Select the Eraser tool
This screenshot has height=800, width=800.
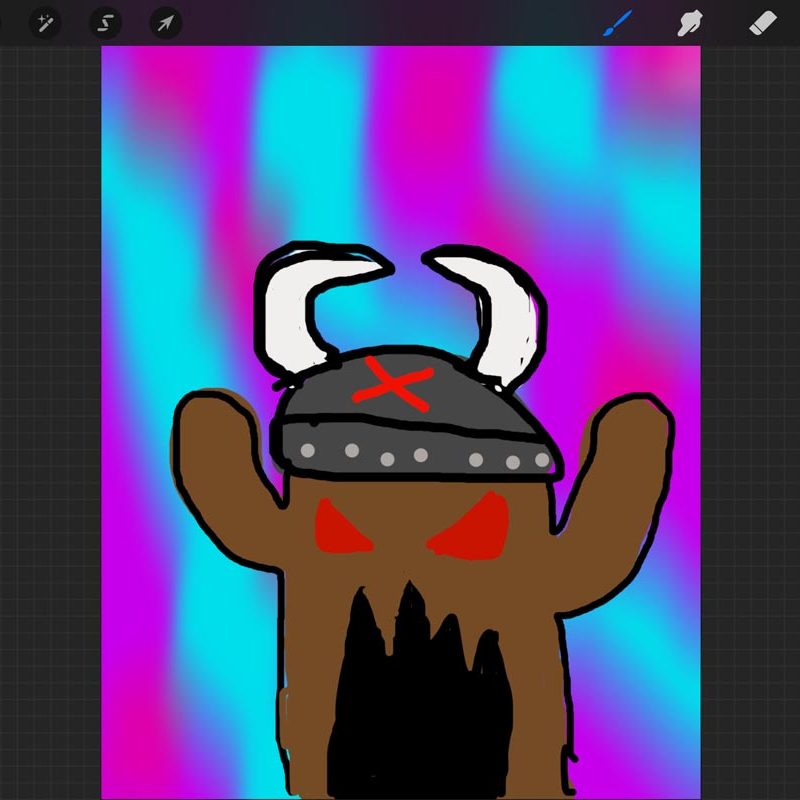(763, 23)
